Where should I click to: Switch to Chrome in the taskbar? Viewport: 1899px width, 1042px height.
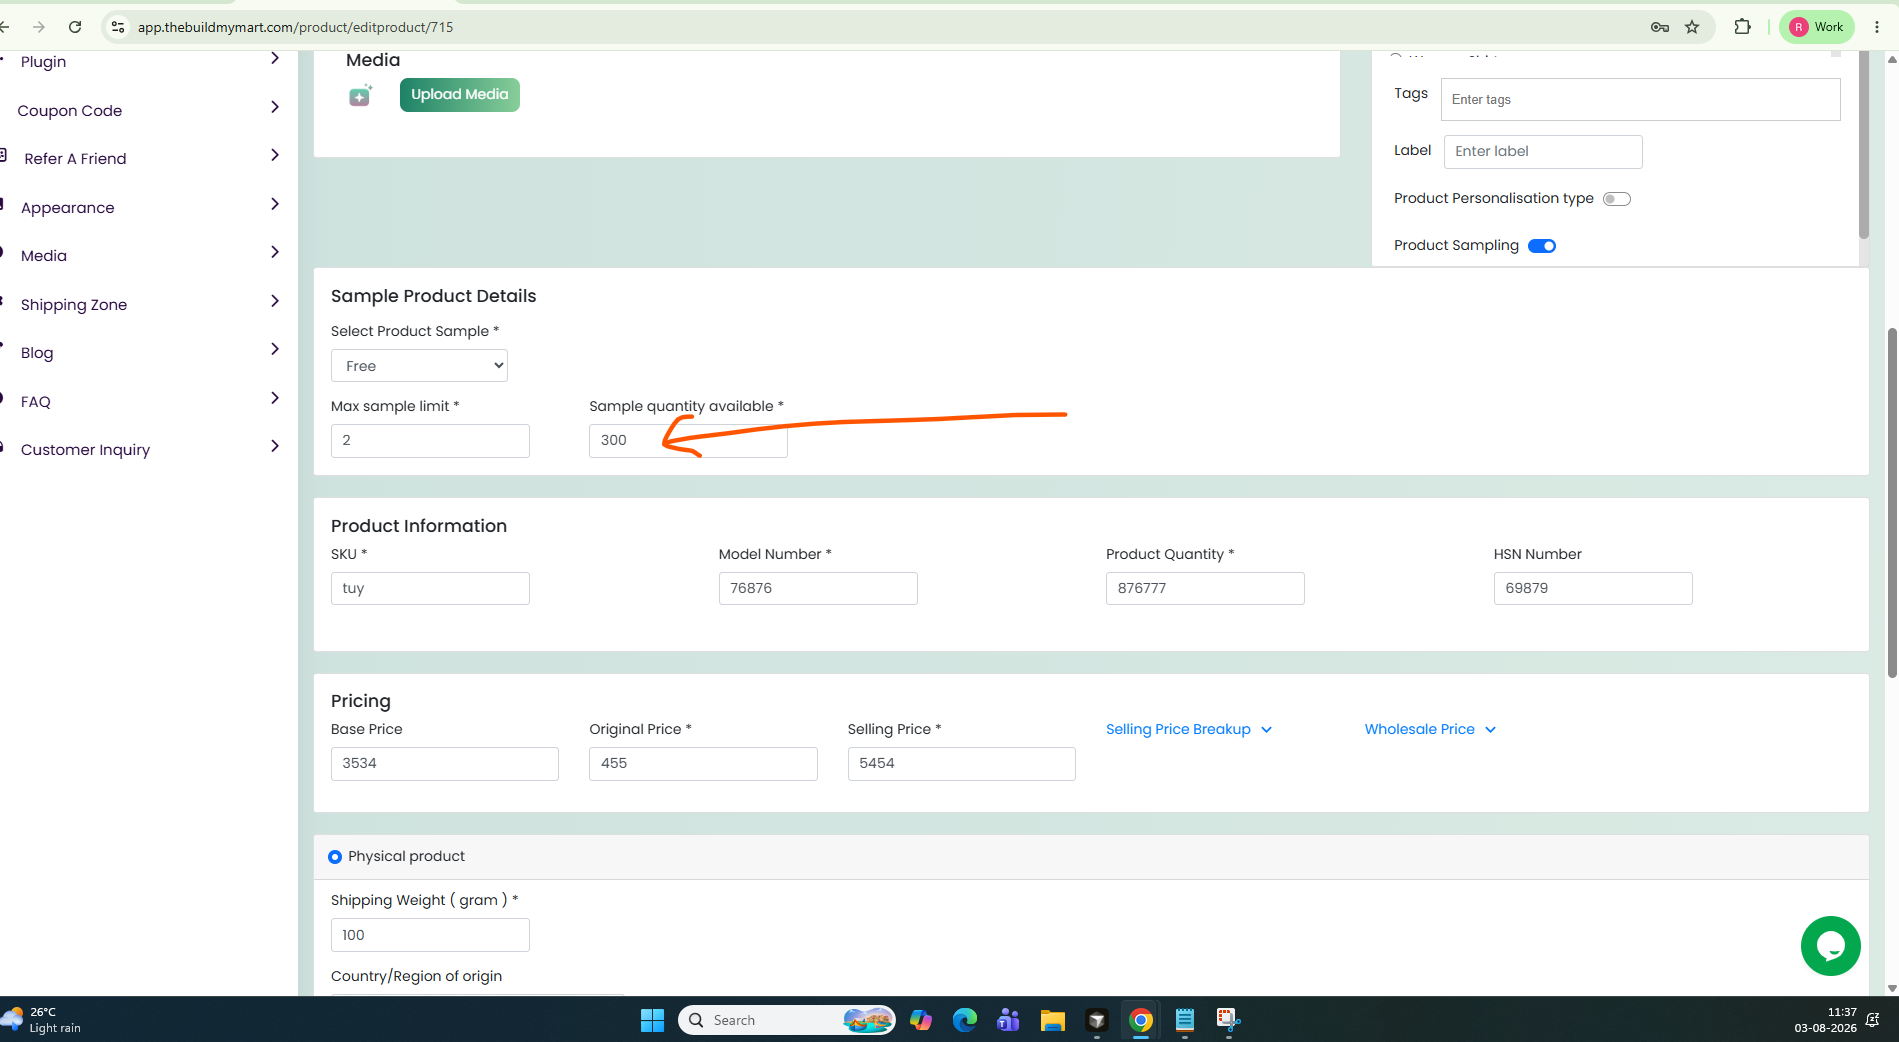point(1141,1020)
